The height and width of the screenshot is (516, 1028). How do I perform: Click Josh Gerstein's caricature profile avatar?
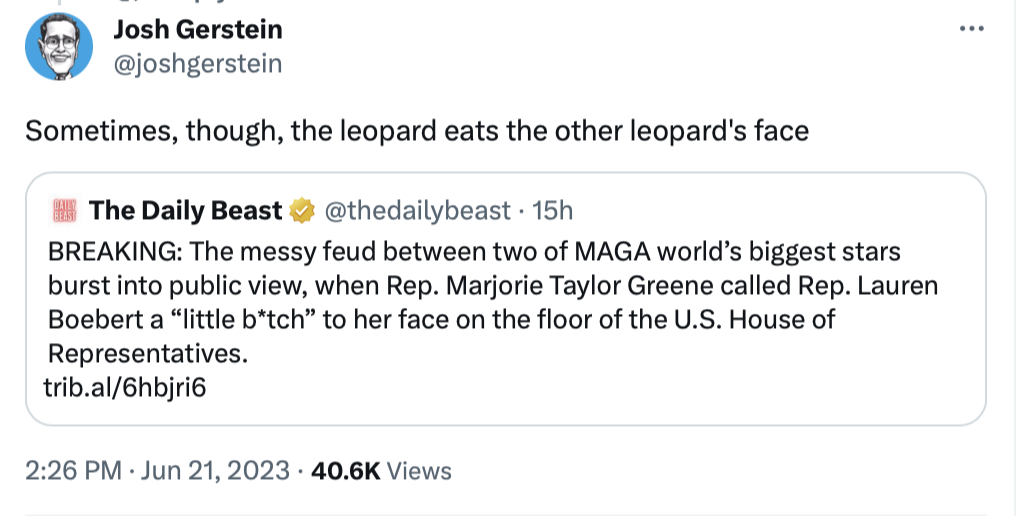pos(59,47)
